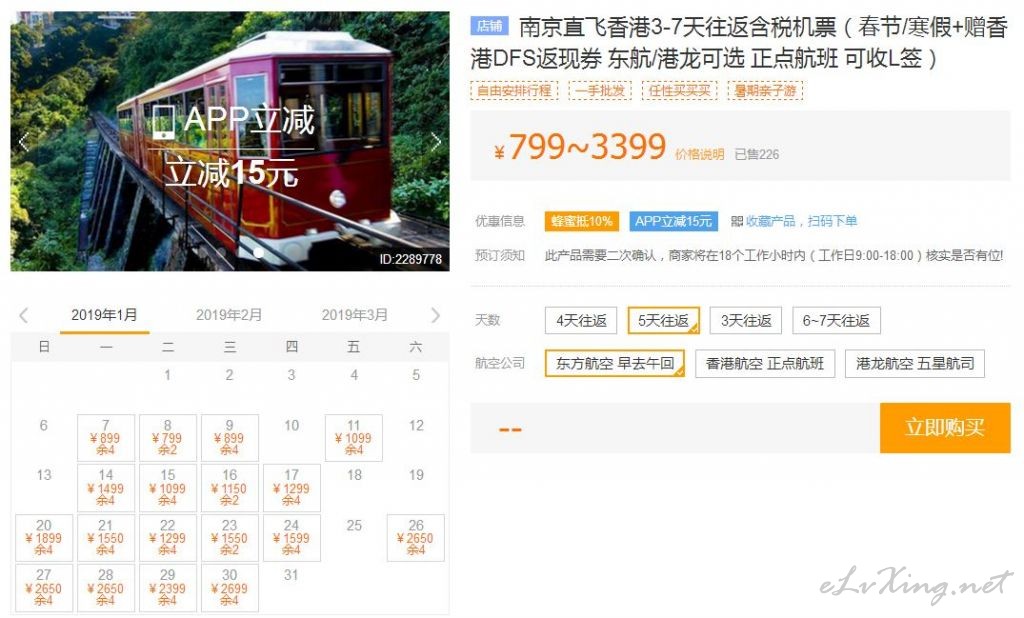Viewport: 1024px width, 618px height.
Task: Go to previous months via calendar left chevron
Action: [x=24, y=316]
